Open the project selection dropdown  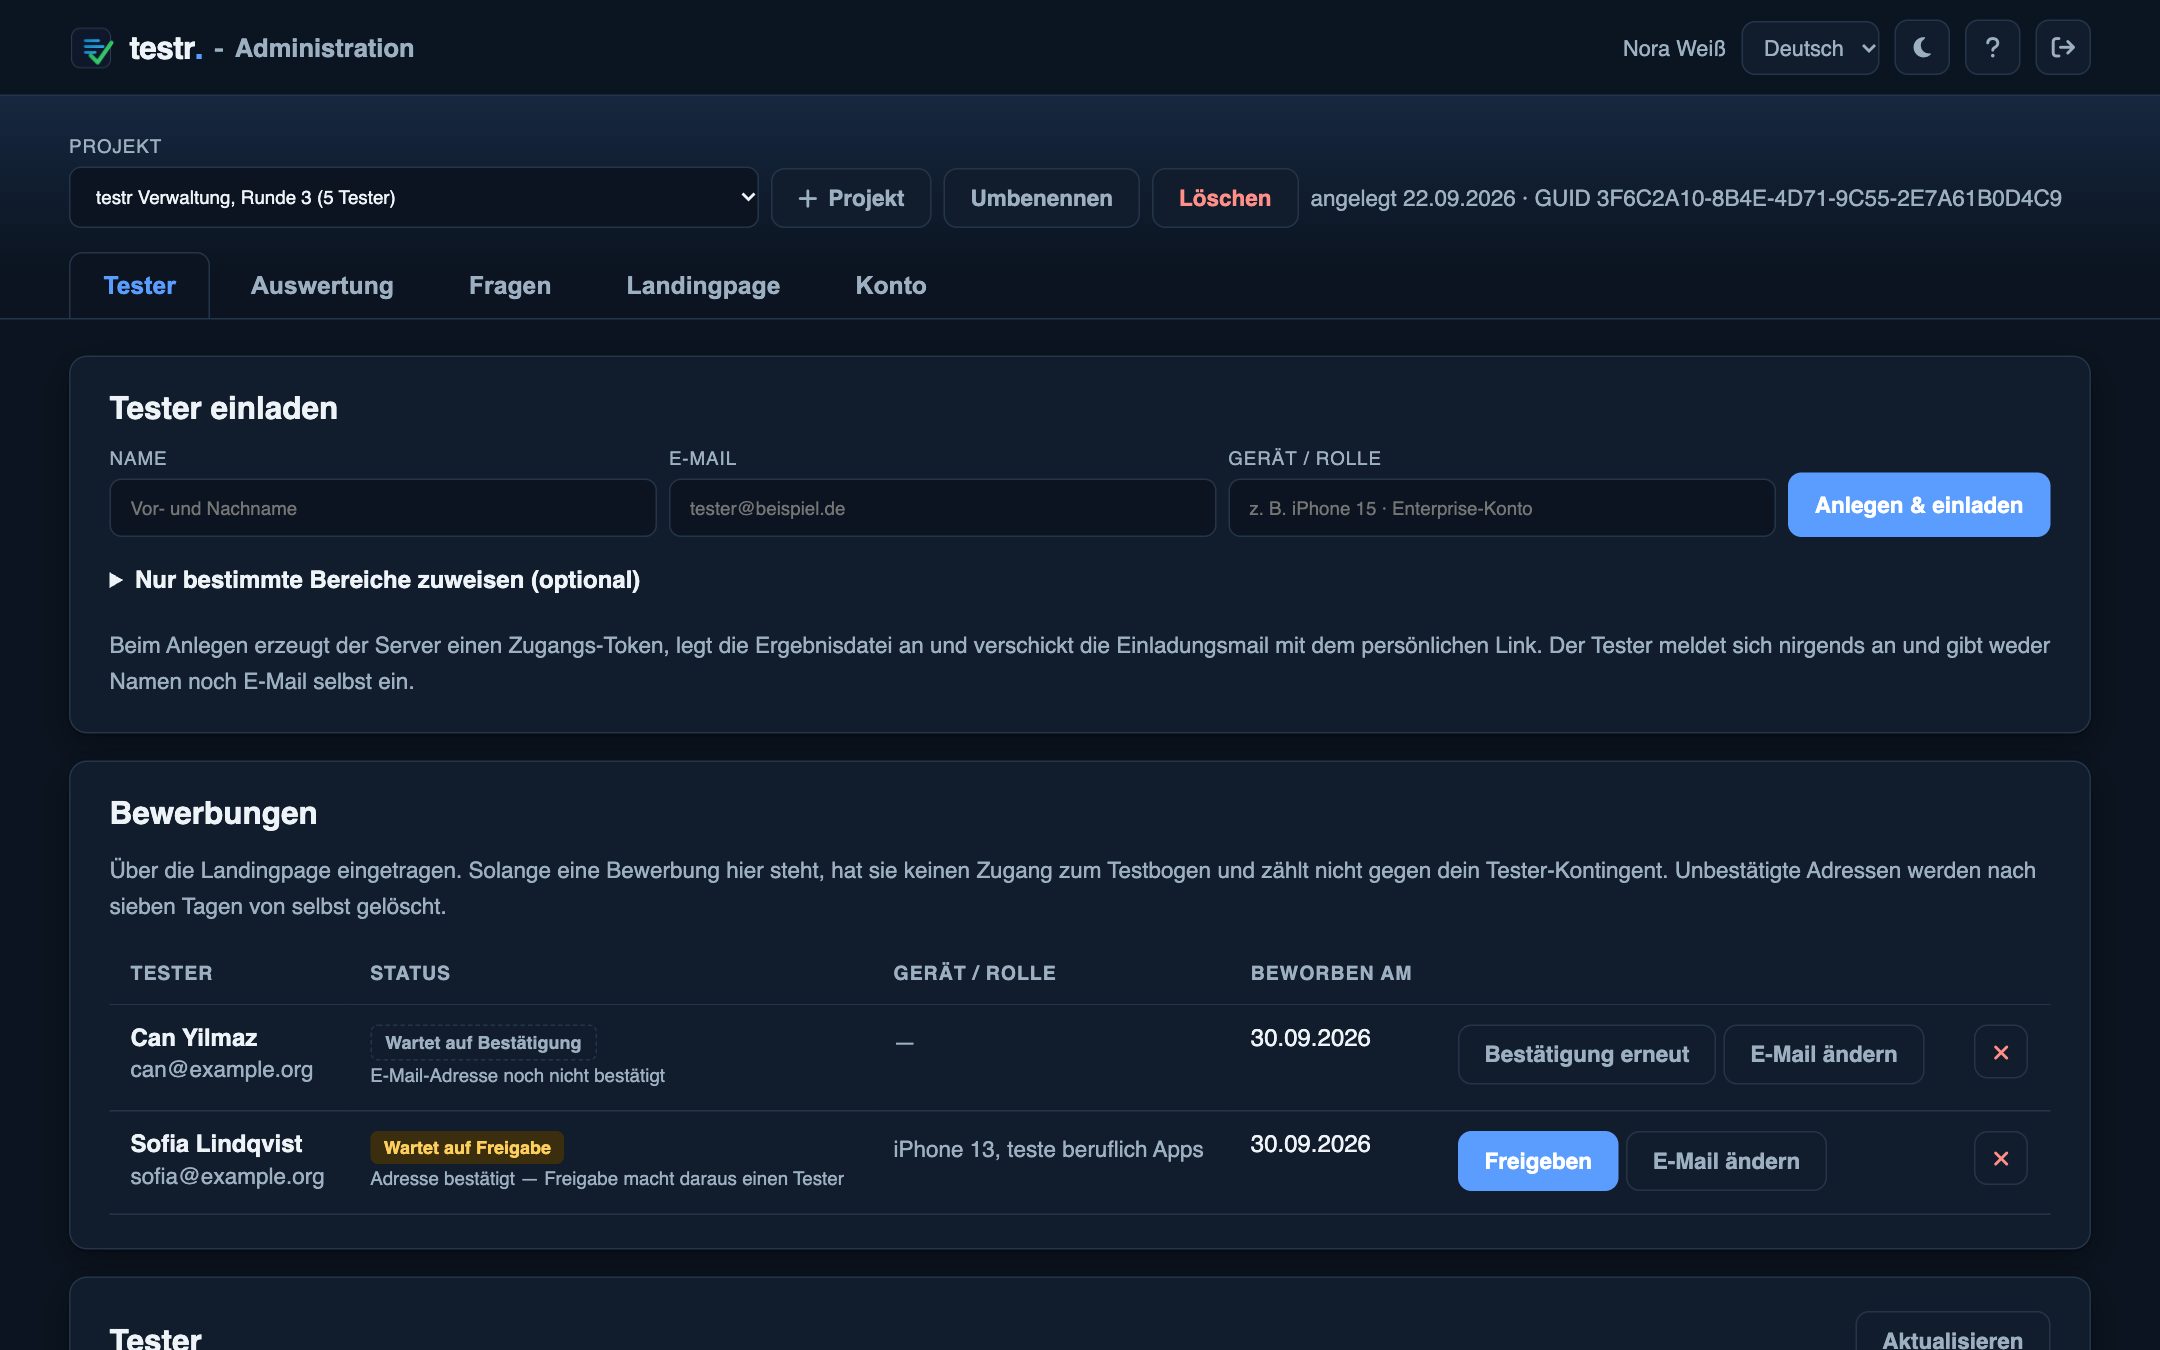click(413, 197)
